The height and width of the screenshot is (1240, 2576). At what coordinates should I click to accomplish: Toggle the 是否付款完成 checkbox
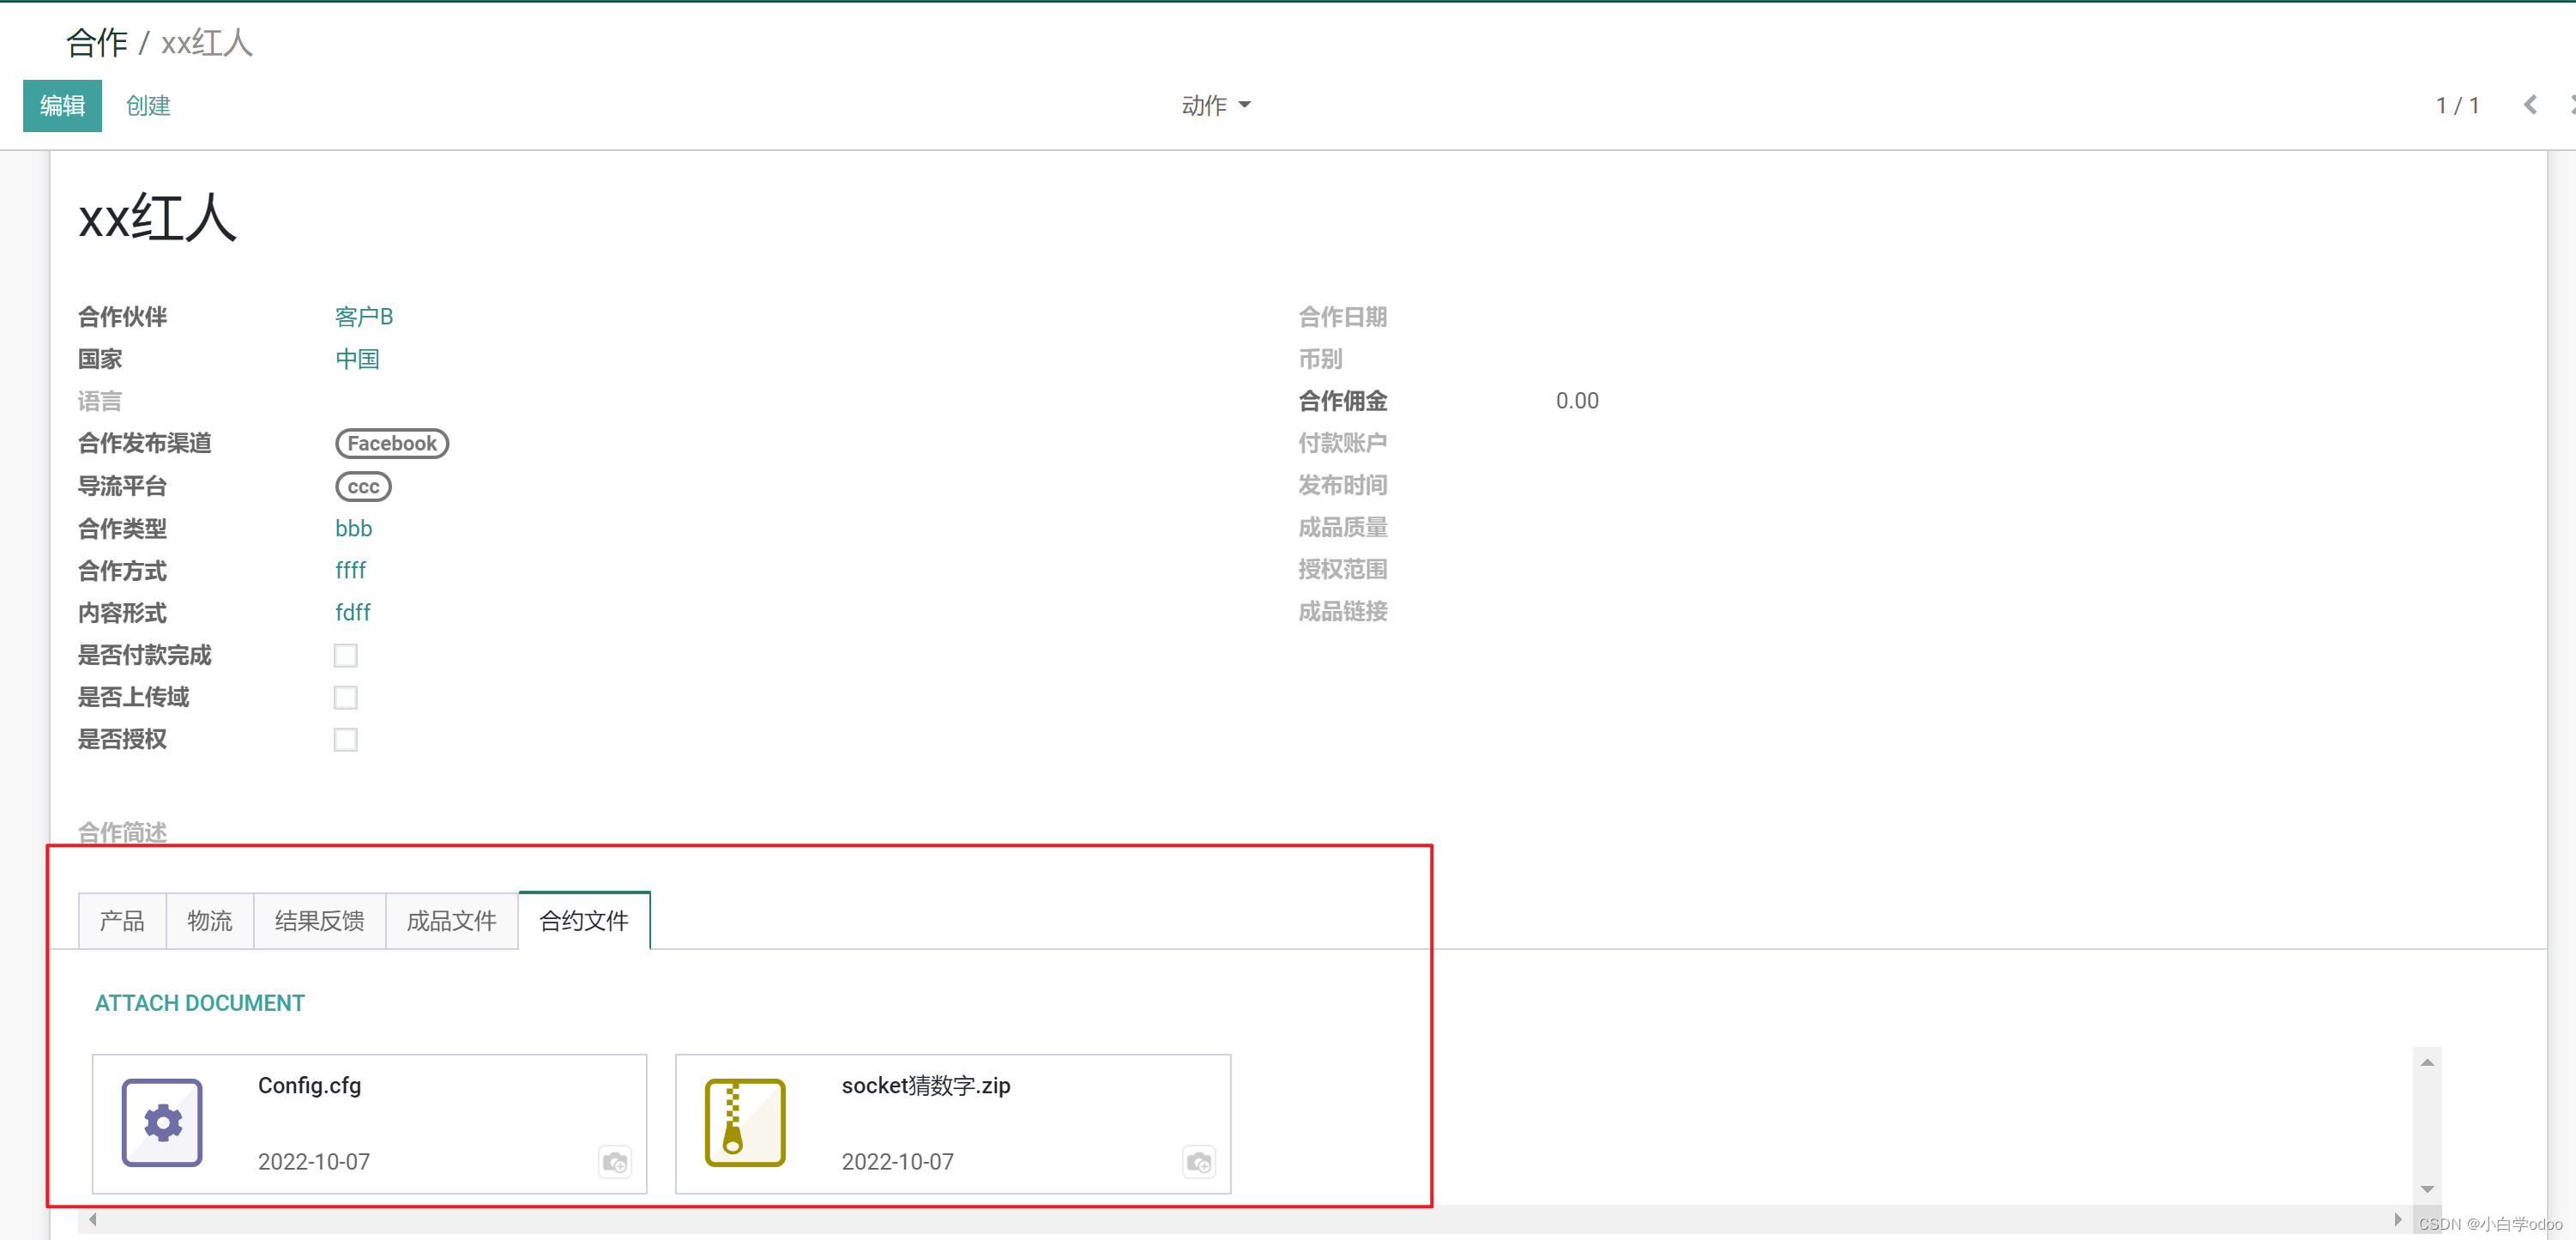[345, 655]
